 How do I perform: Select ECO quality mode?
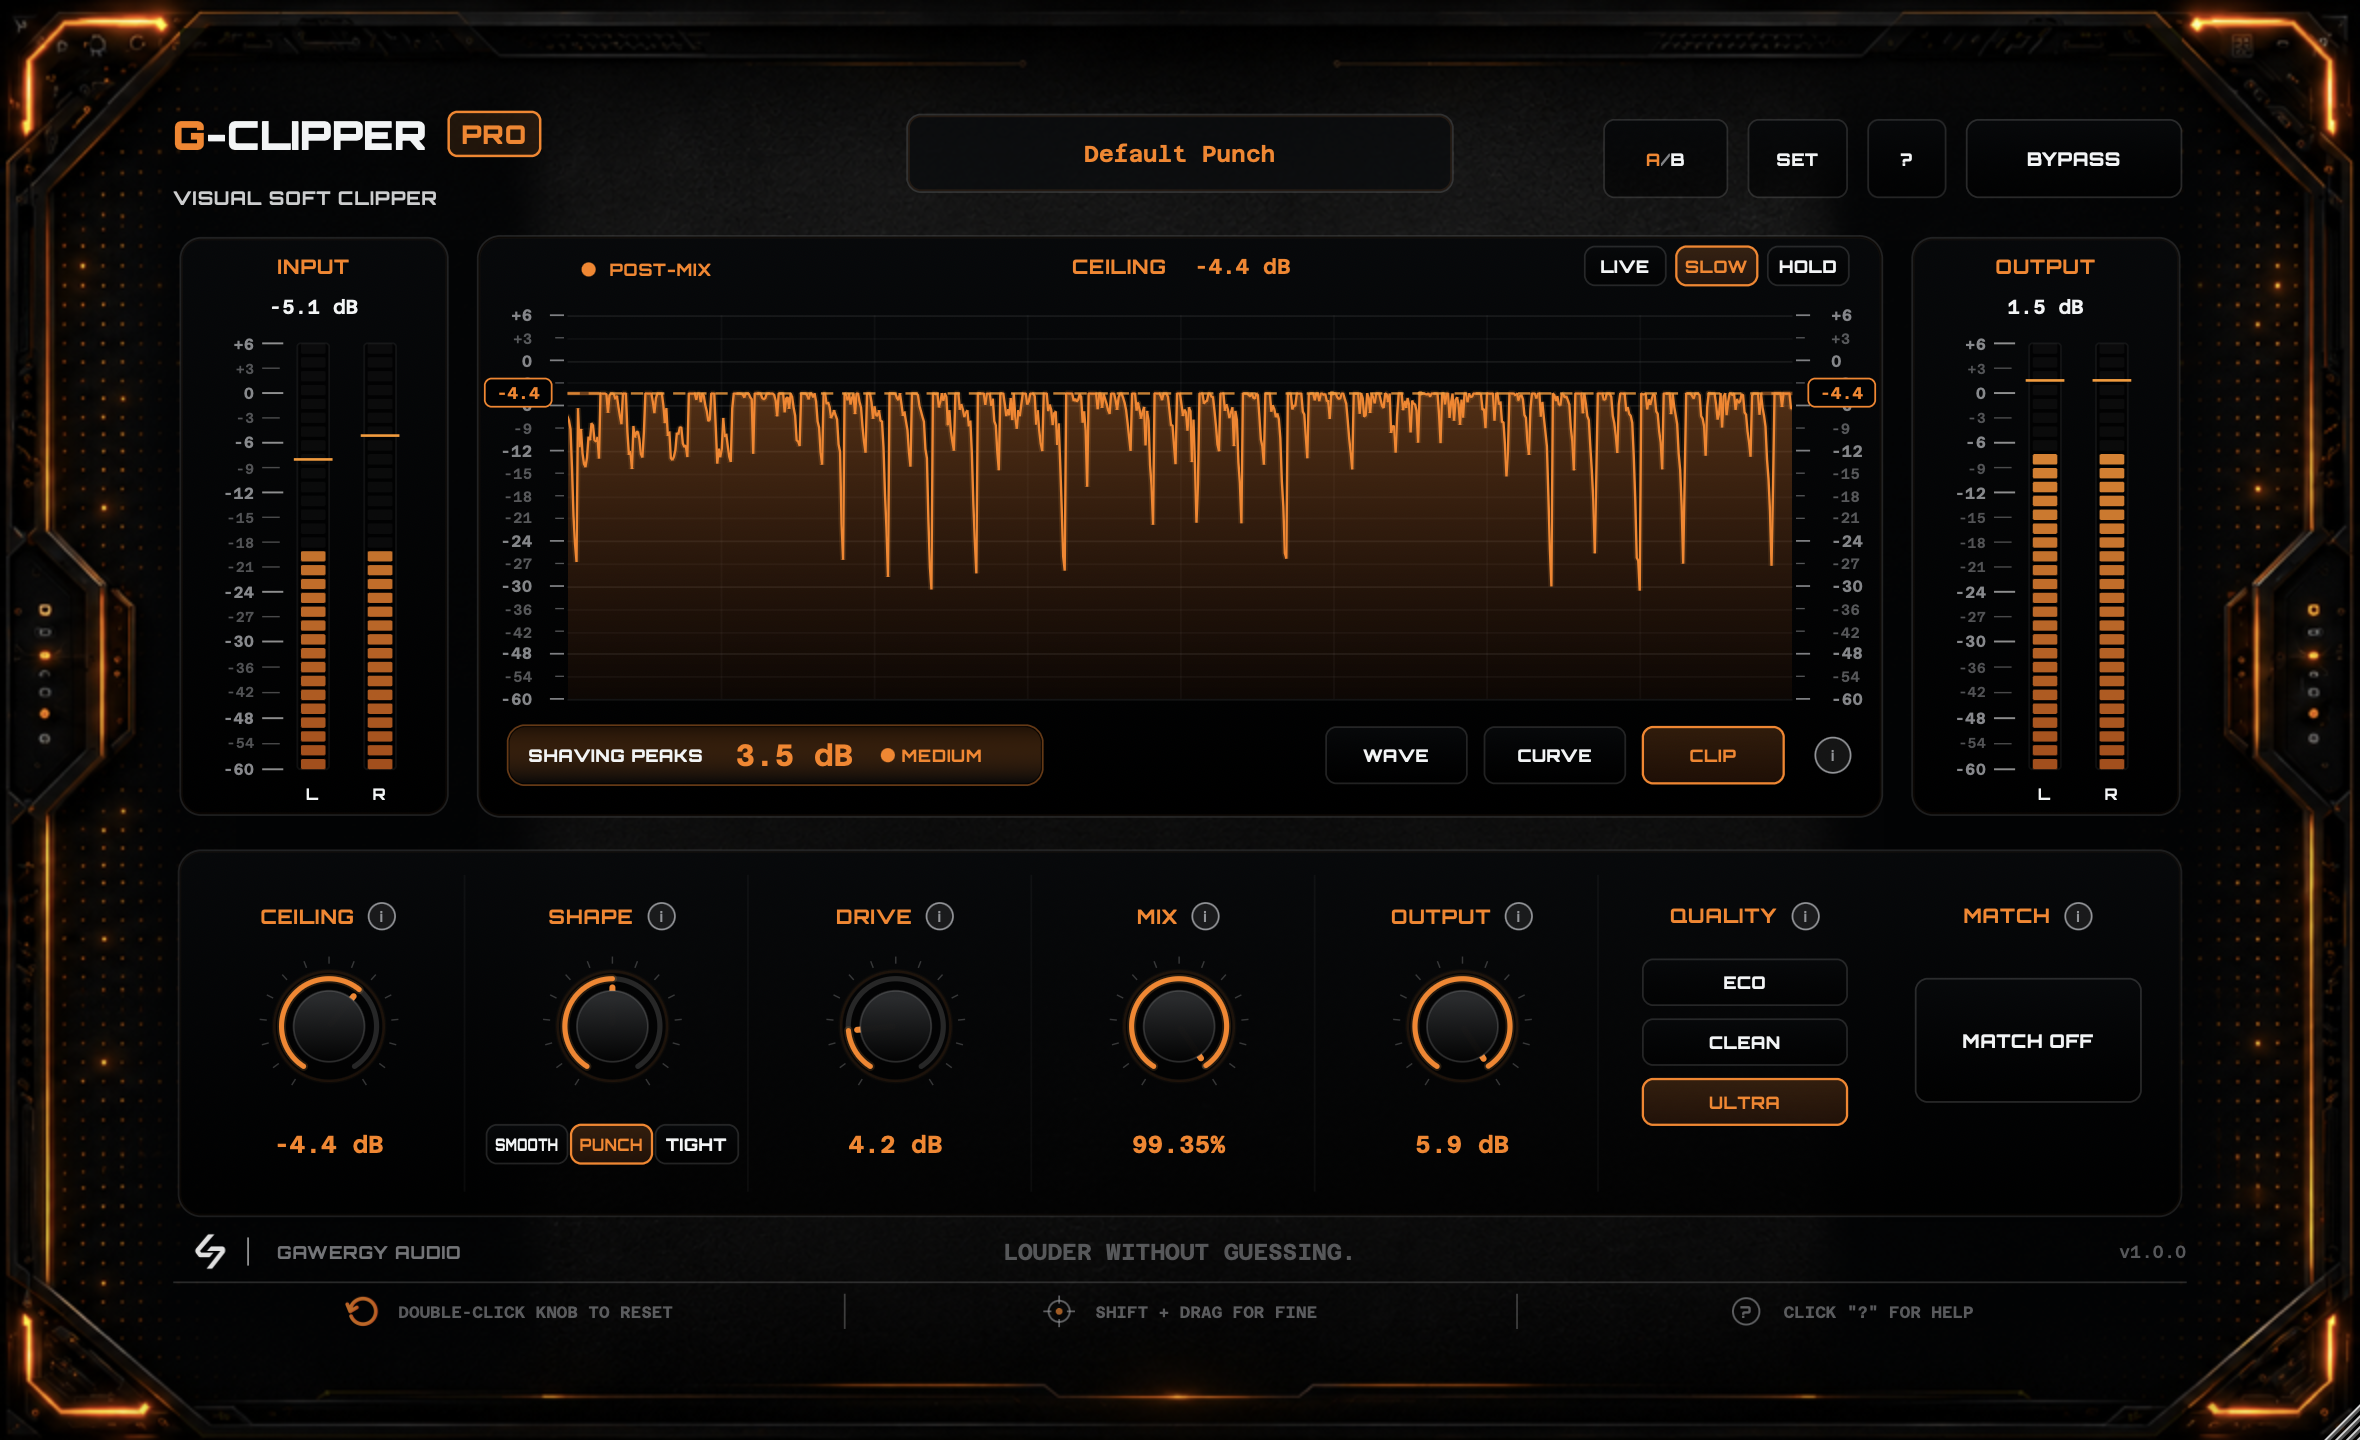tap(1744, 983)
